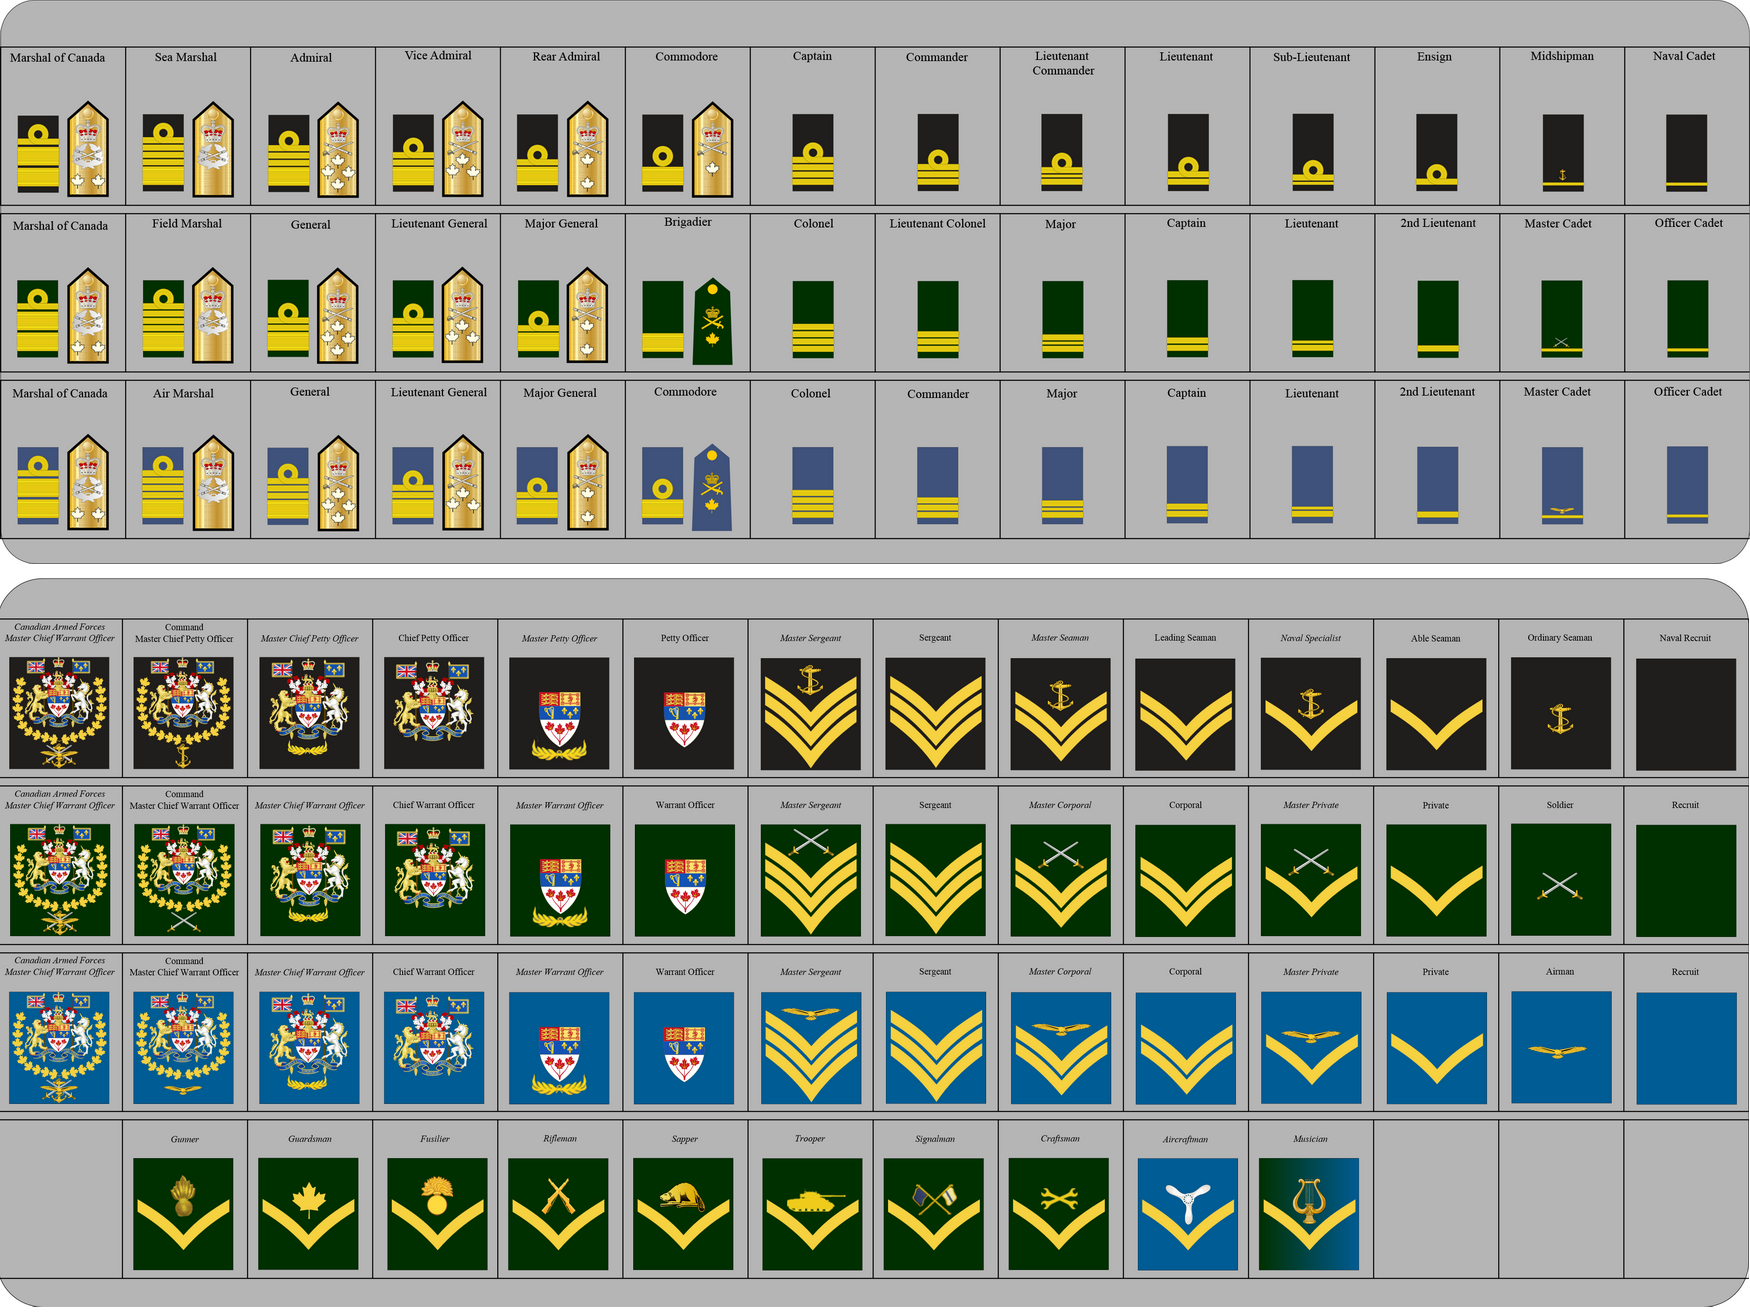
Task: Select the Field Marshal gold shoulder board
Action: [213, 316]
